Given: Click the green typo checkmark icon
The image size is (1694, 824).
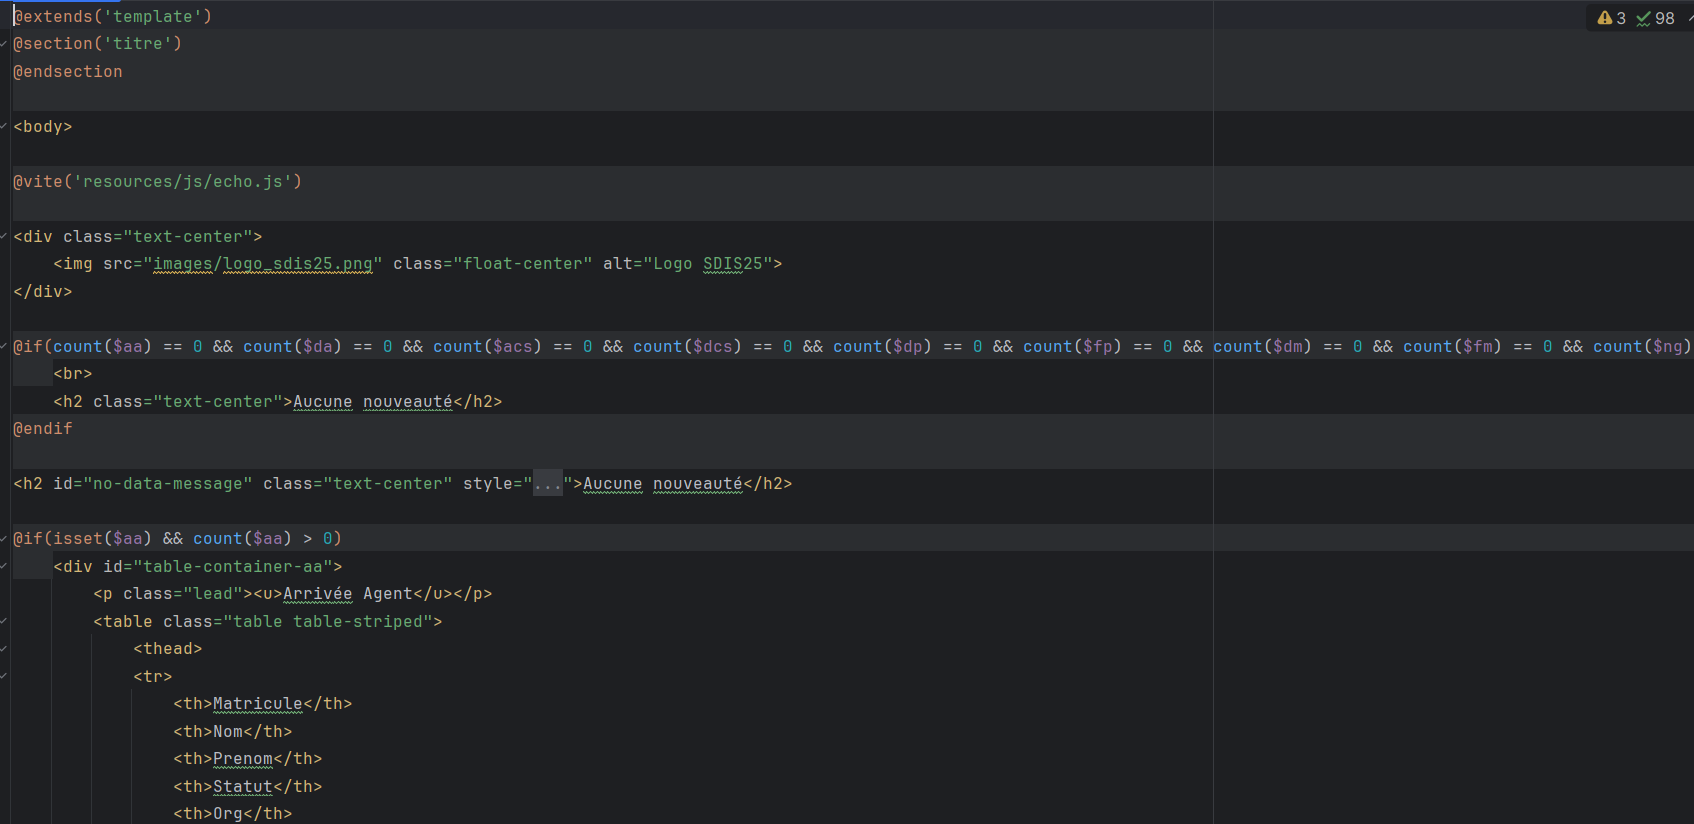Looking at the screenshot, I should click(x=1643, y=18).
